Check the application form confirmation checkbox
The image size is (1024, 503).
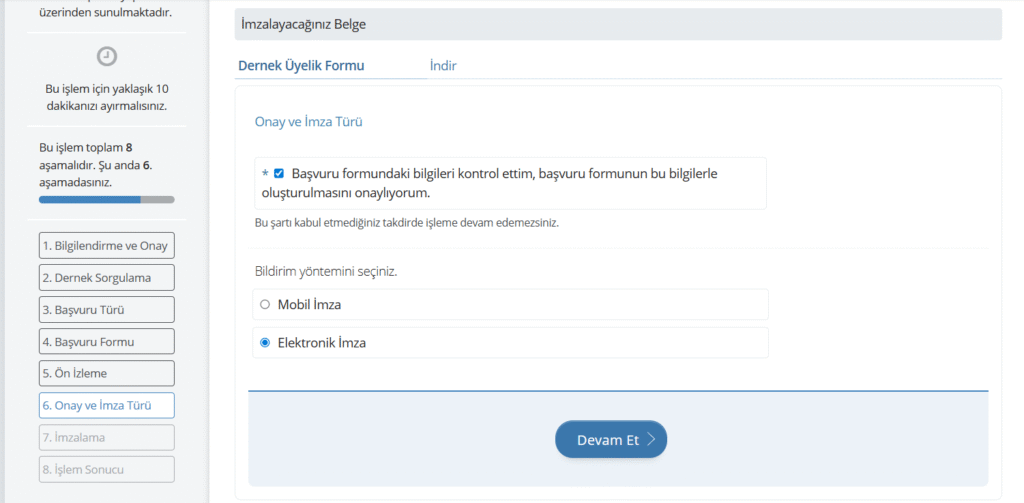pyautogui.click(x=279, y=173)
